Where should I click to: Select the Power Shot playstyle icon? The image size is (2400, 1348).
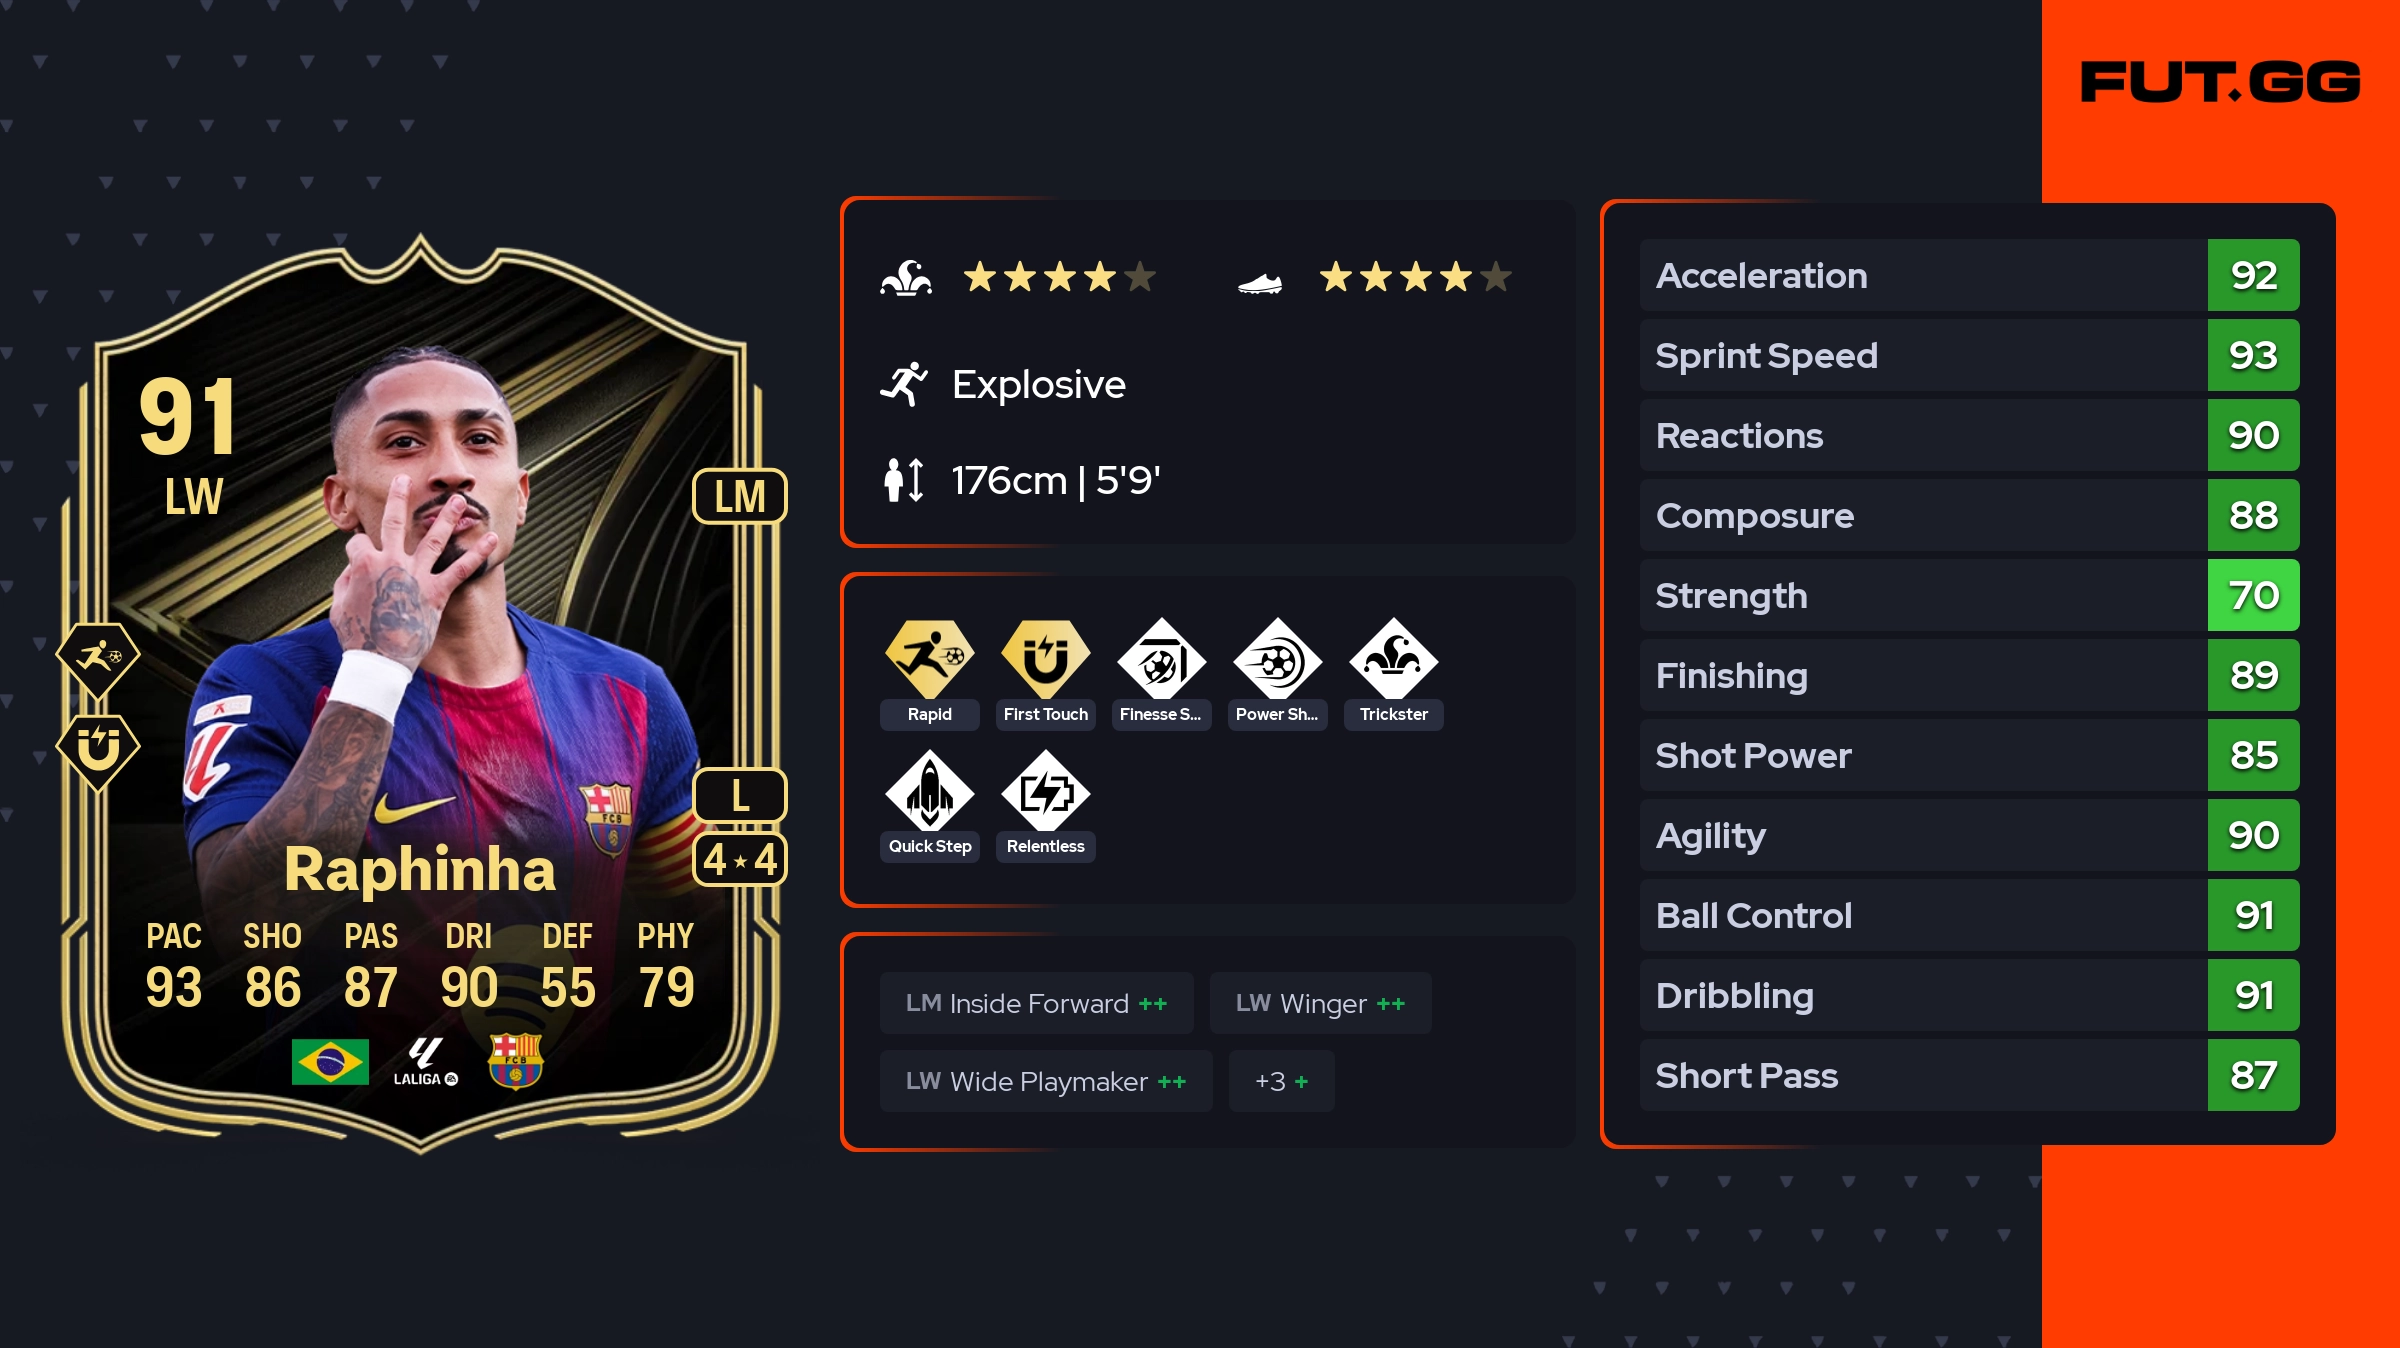[1277, 658]
